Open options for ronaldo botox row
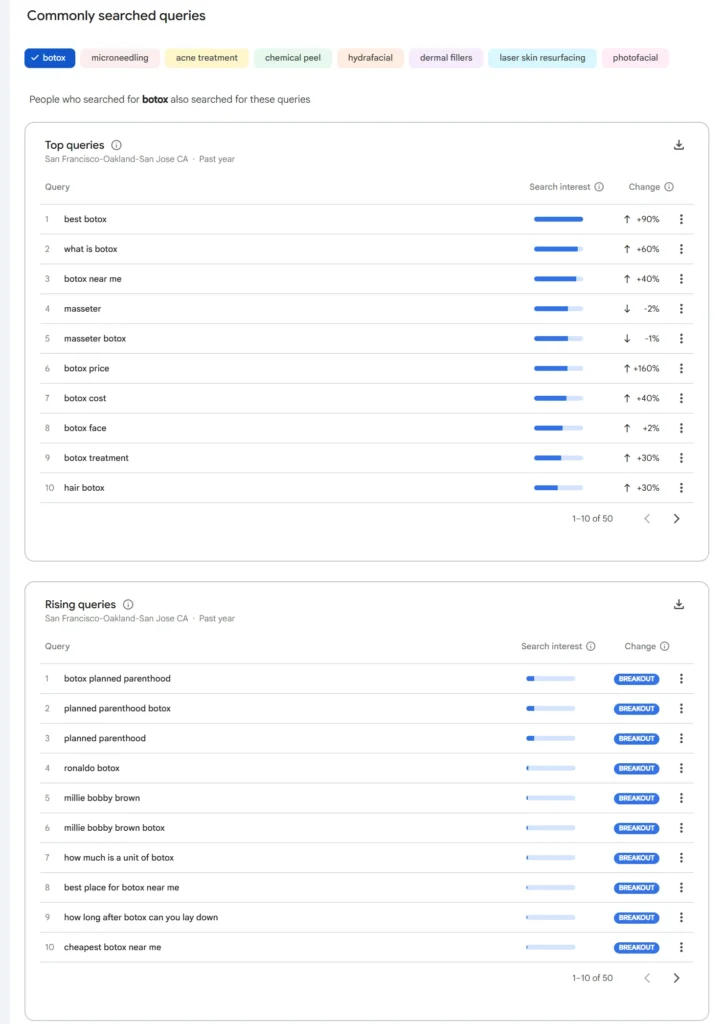724x1024 pixels. [x=681, y=768]
